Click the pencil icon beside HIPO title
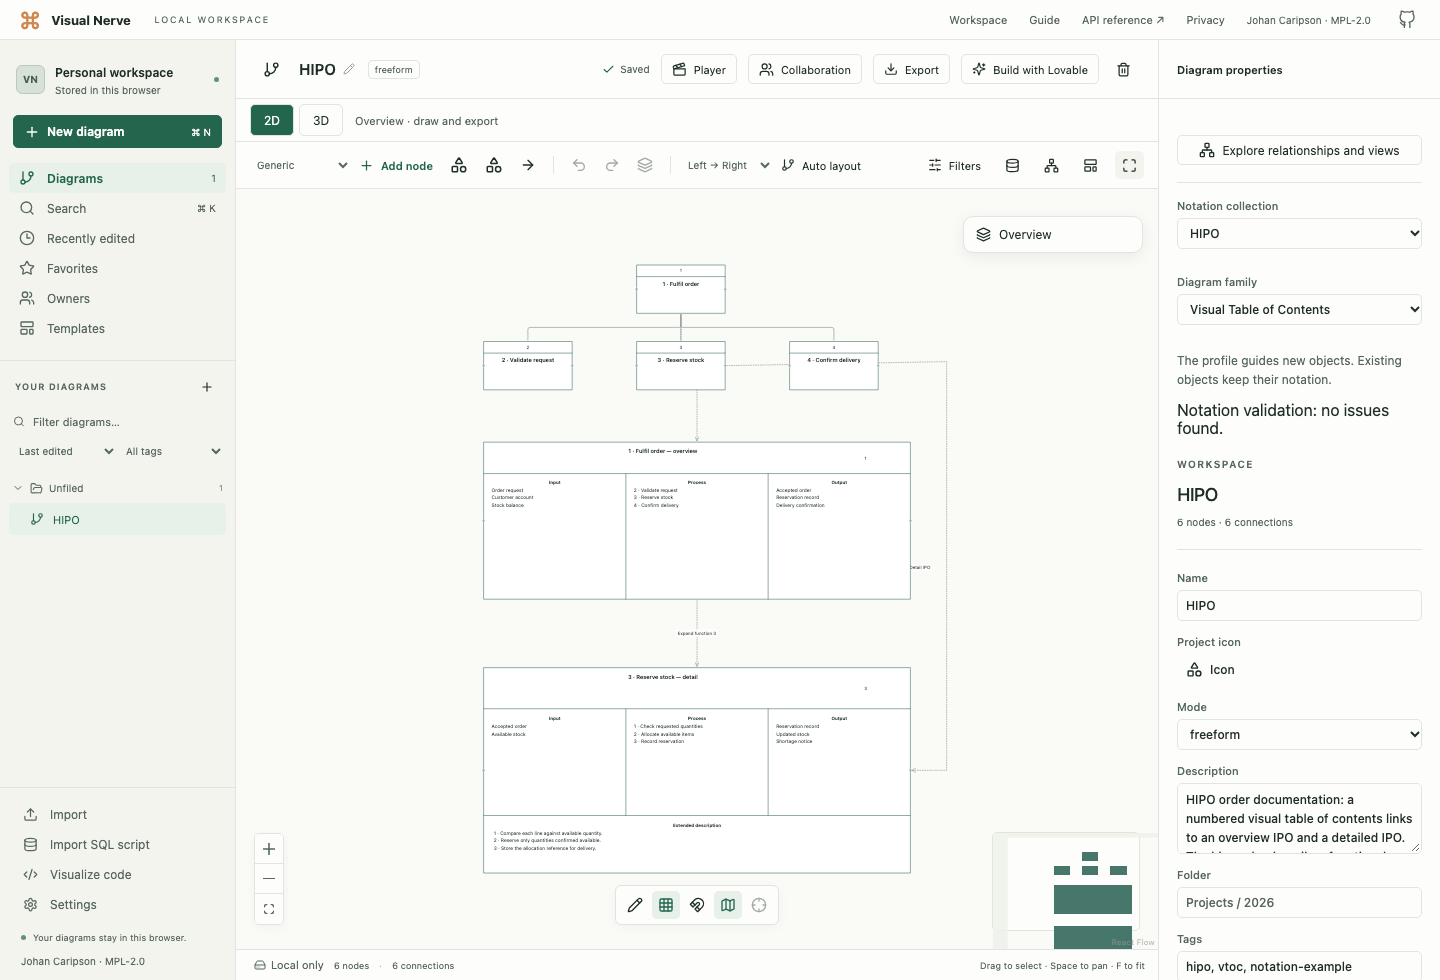 coord(349,69)
